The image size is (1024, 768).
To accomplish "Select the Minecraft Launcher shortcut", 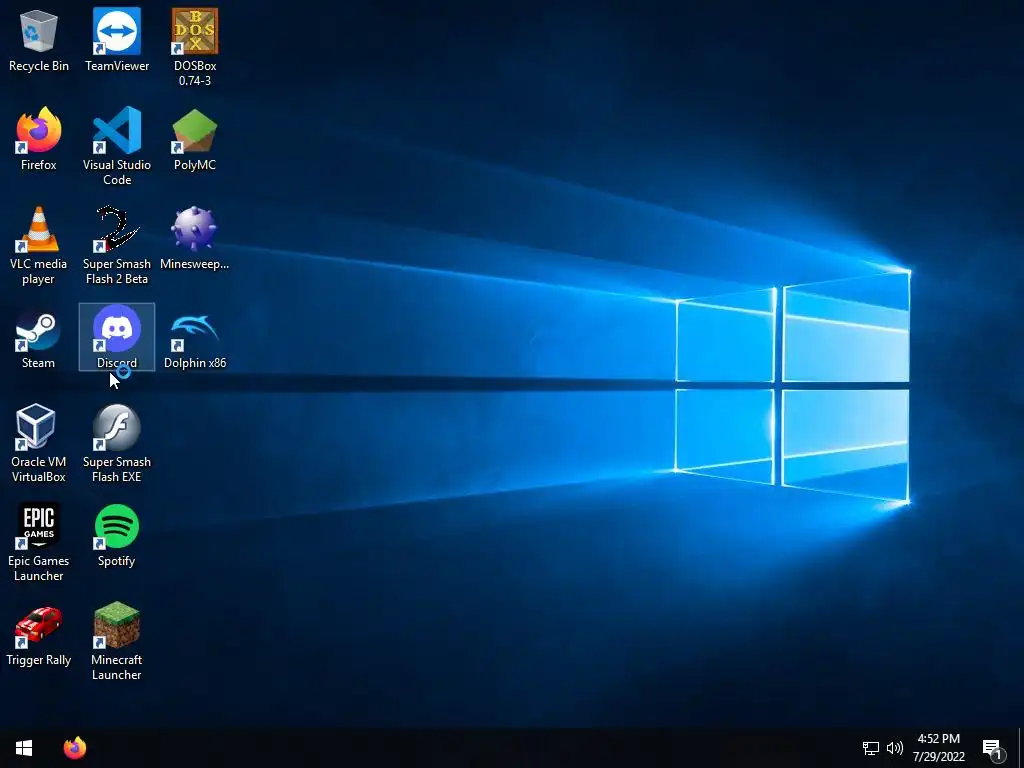I will pyautogui.click(x=117, y=641).
